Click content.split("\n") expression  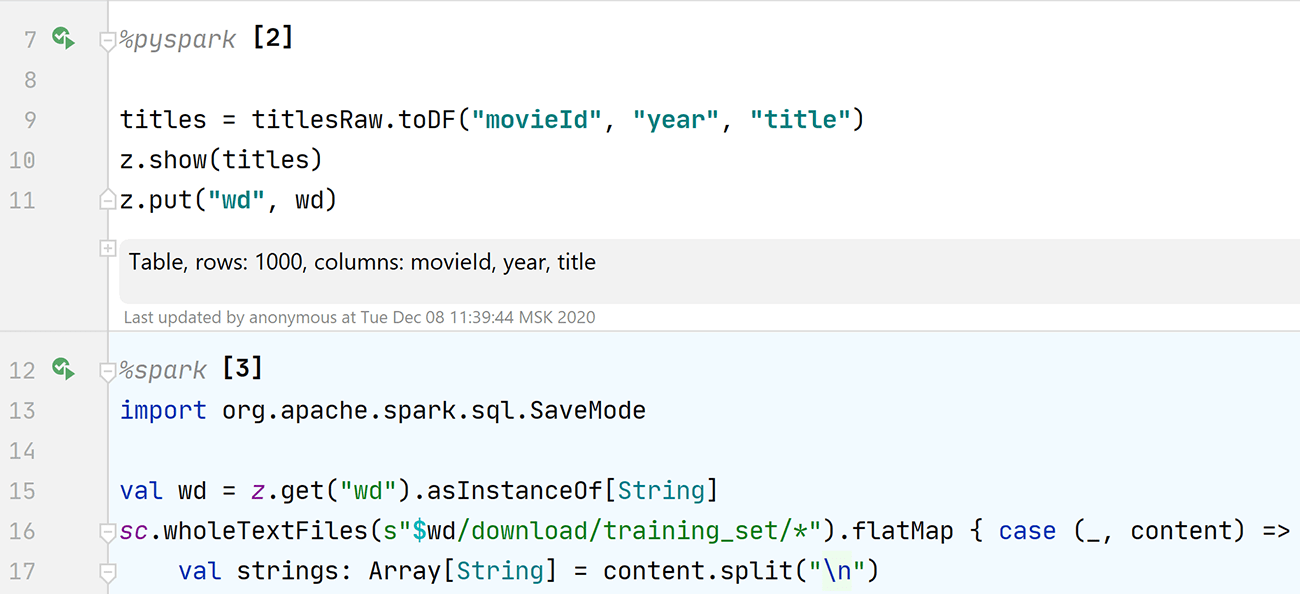(x=739, y=571)
